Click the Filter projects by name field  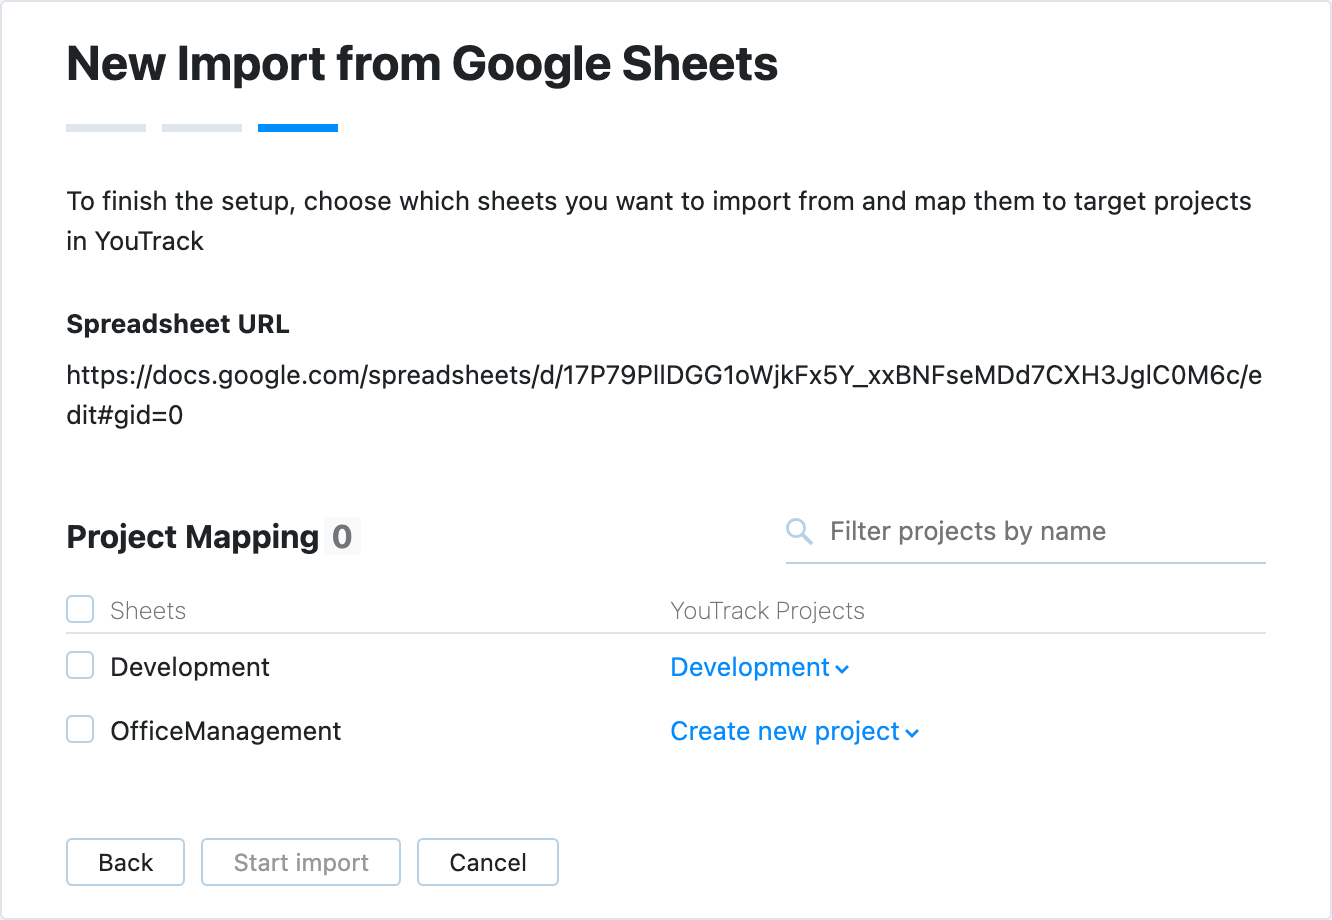pyautogui.click(x=1000, y=531)
